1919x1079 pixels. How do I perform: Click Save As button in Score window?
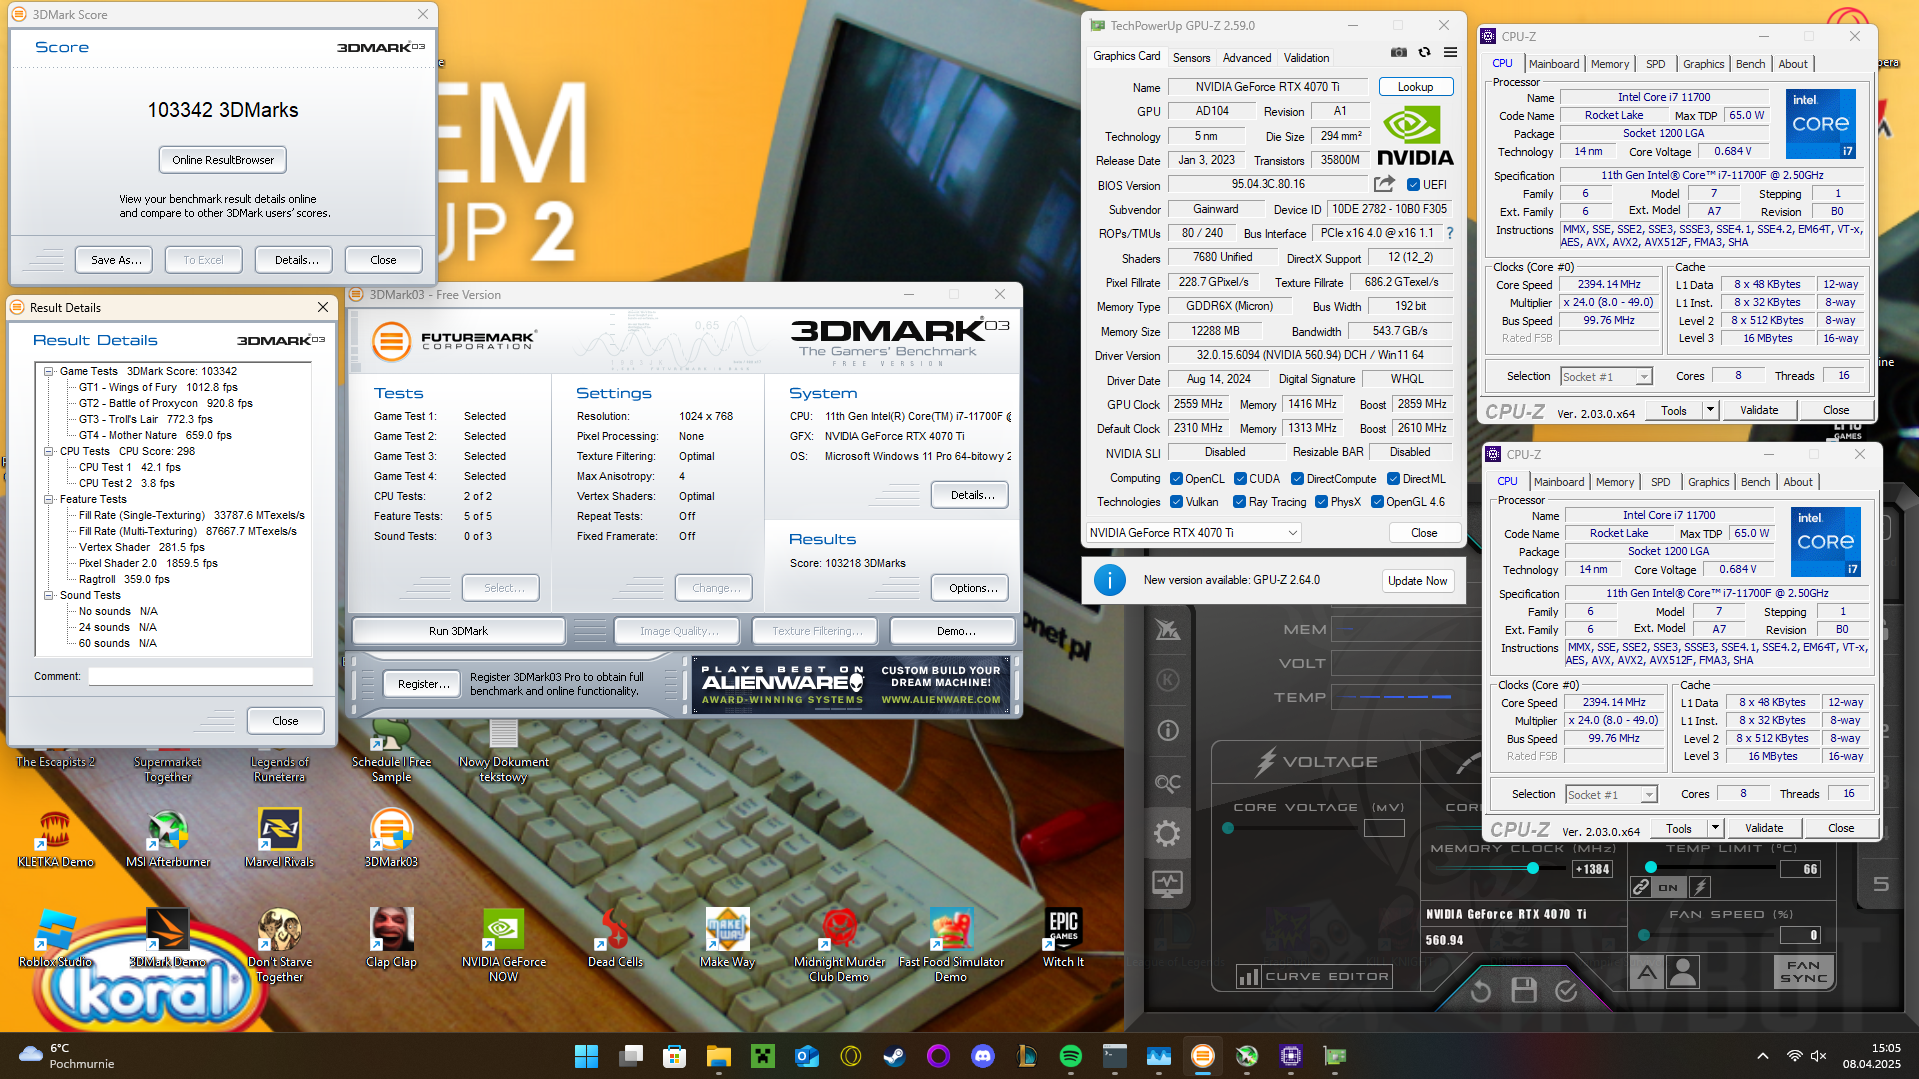click(x=116, y=260)
